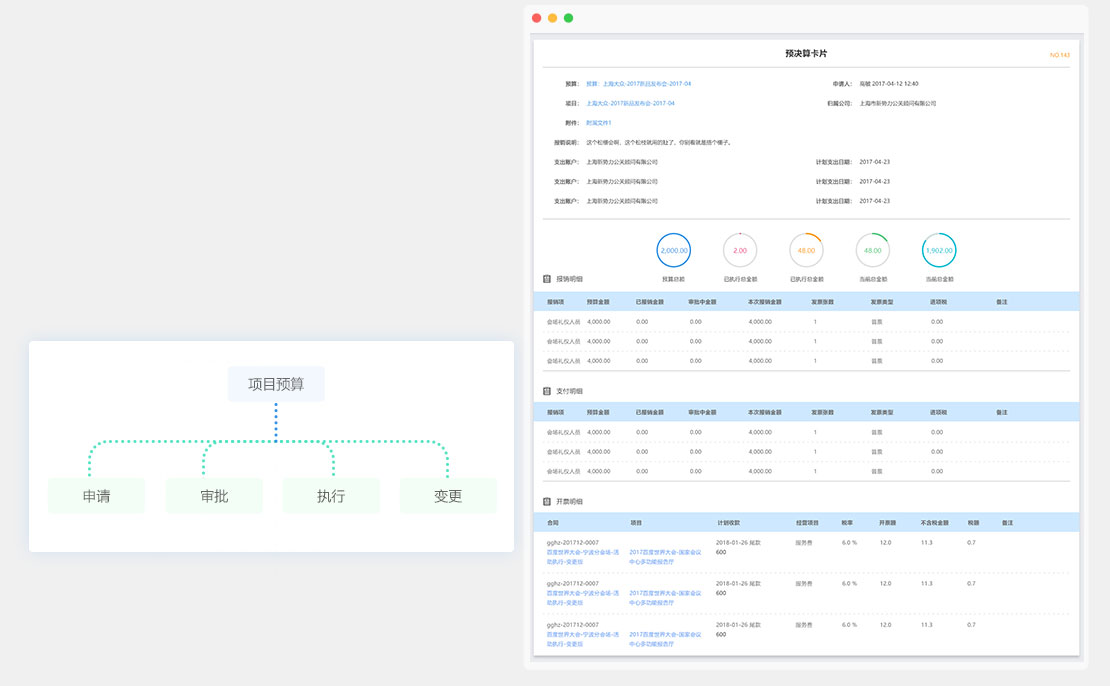Click the pink 2.00 progress ring

click(x=740, y=250)
